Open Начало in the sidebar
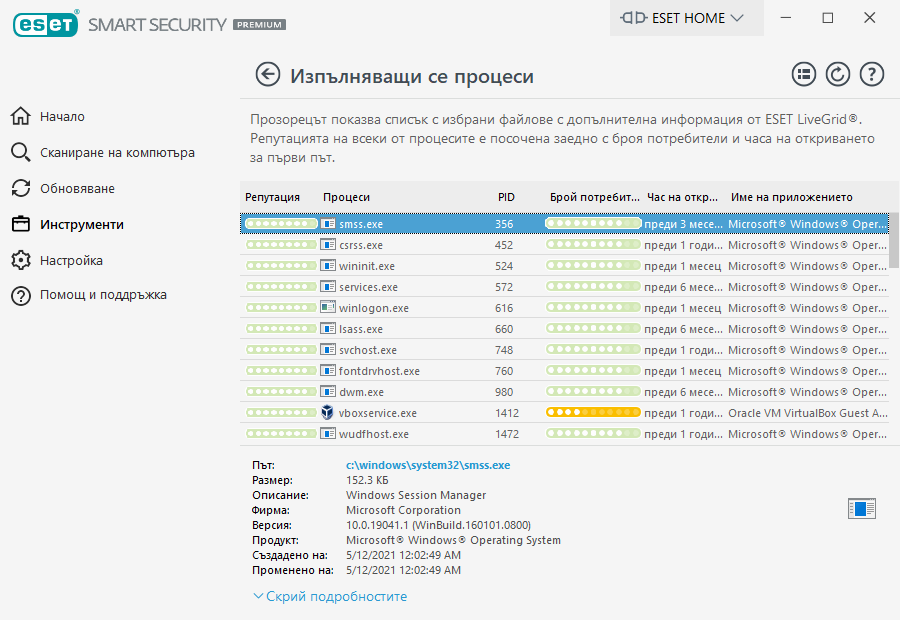This screenshot has width=900, height=620. [62, 117]
